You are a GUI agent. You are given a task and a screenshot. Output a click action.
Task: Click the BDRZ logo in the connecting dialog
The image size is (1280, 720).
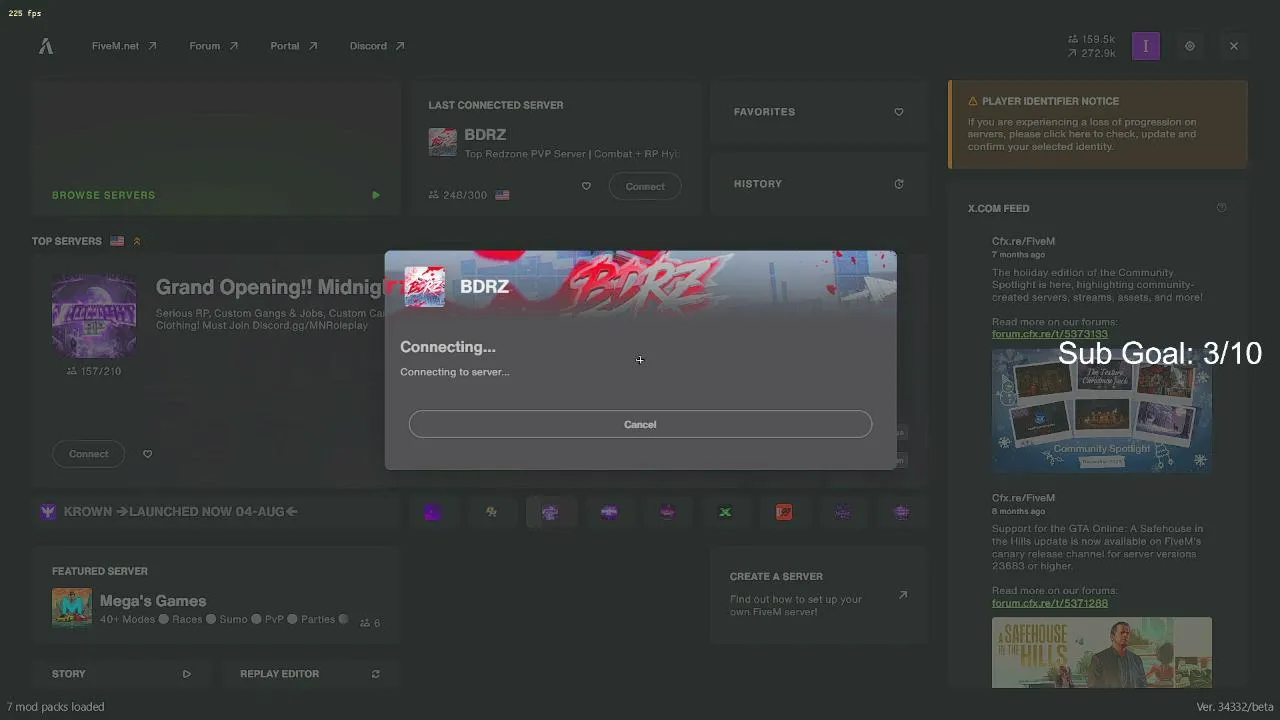tap(424, 287)
